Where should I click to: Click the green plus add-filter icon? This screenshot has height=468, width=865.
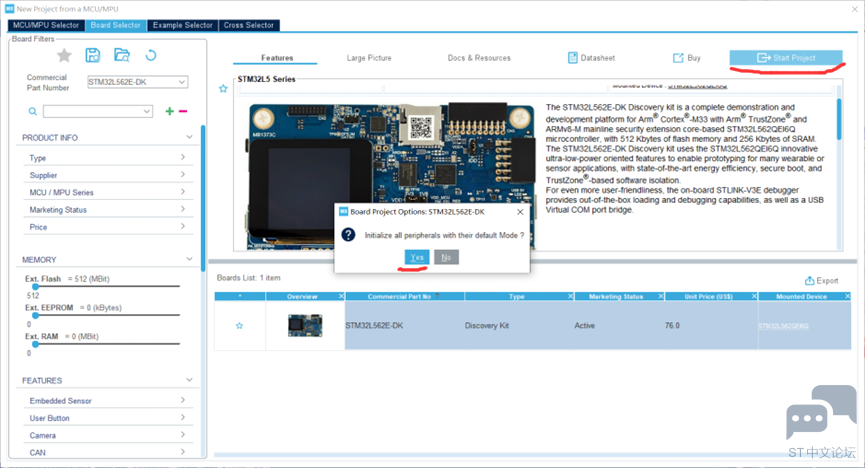(169, 111)
